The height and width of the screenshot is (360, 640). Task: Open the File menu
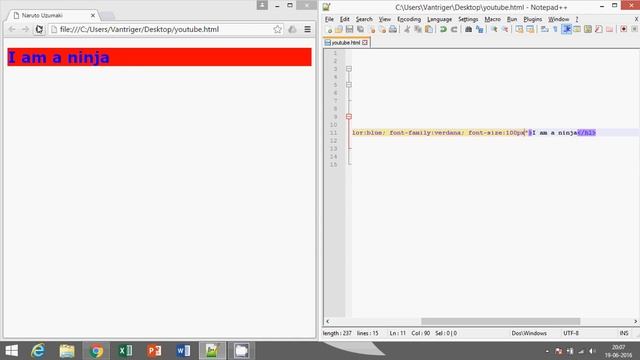(x=329, y=19)
